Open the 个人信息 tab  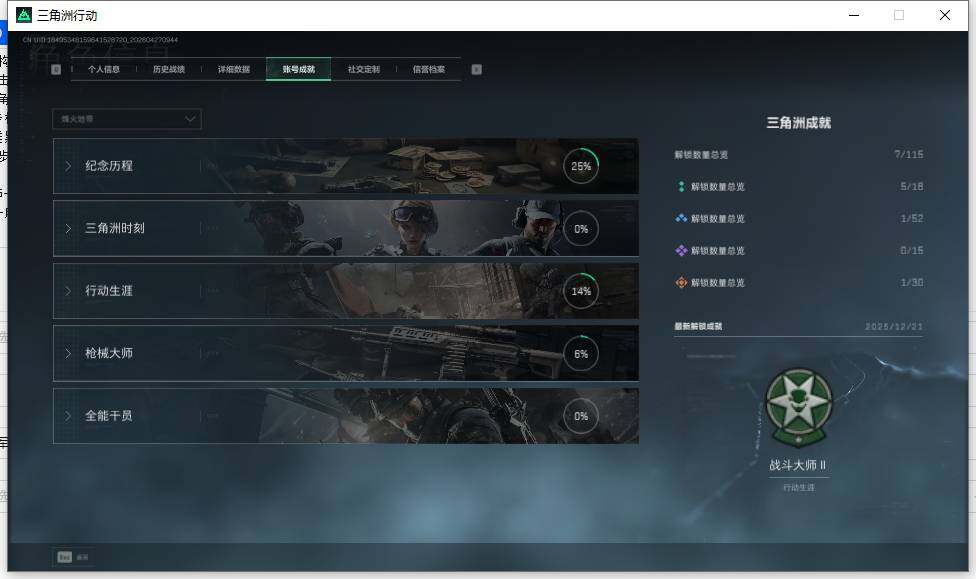(x=103, y=69)
